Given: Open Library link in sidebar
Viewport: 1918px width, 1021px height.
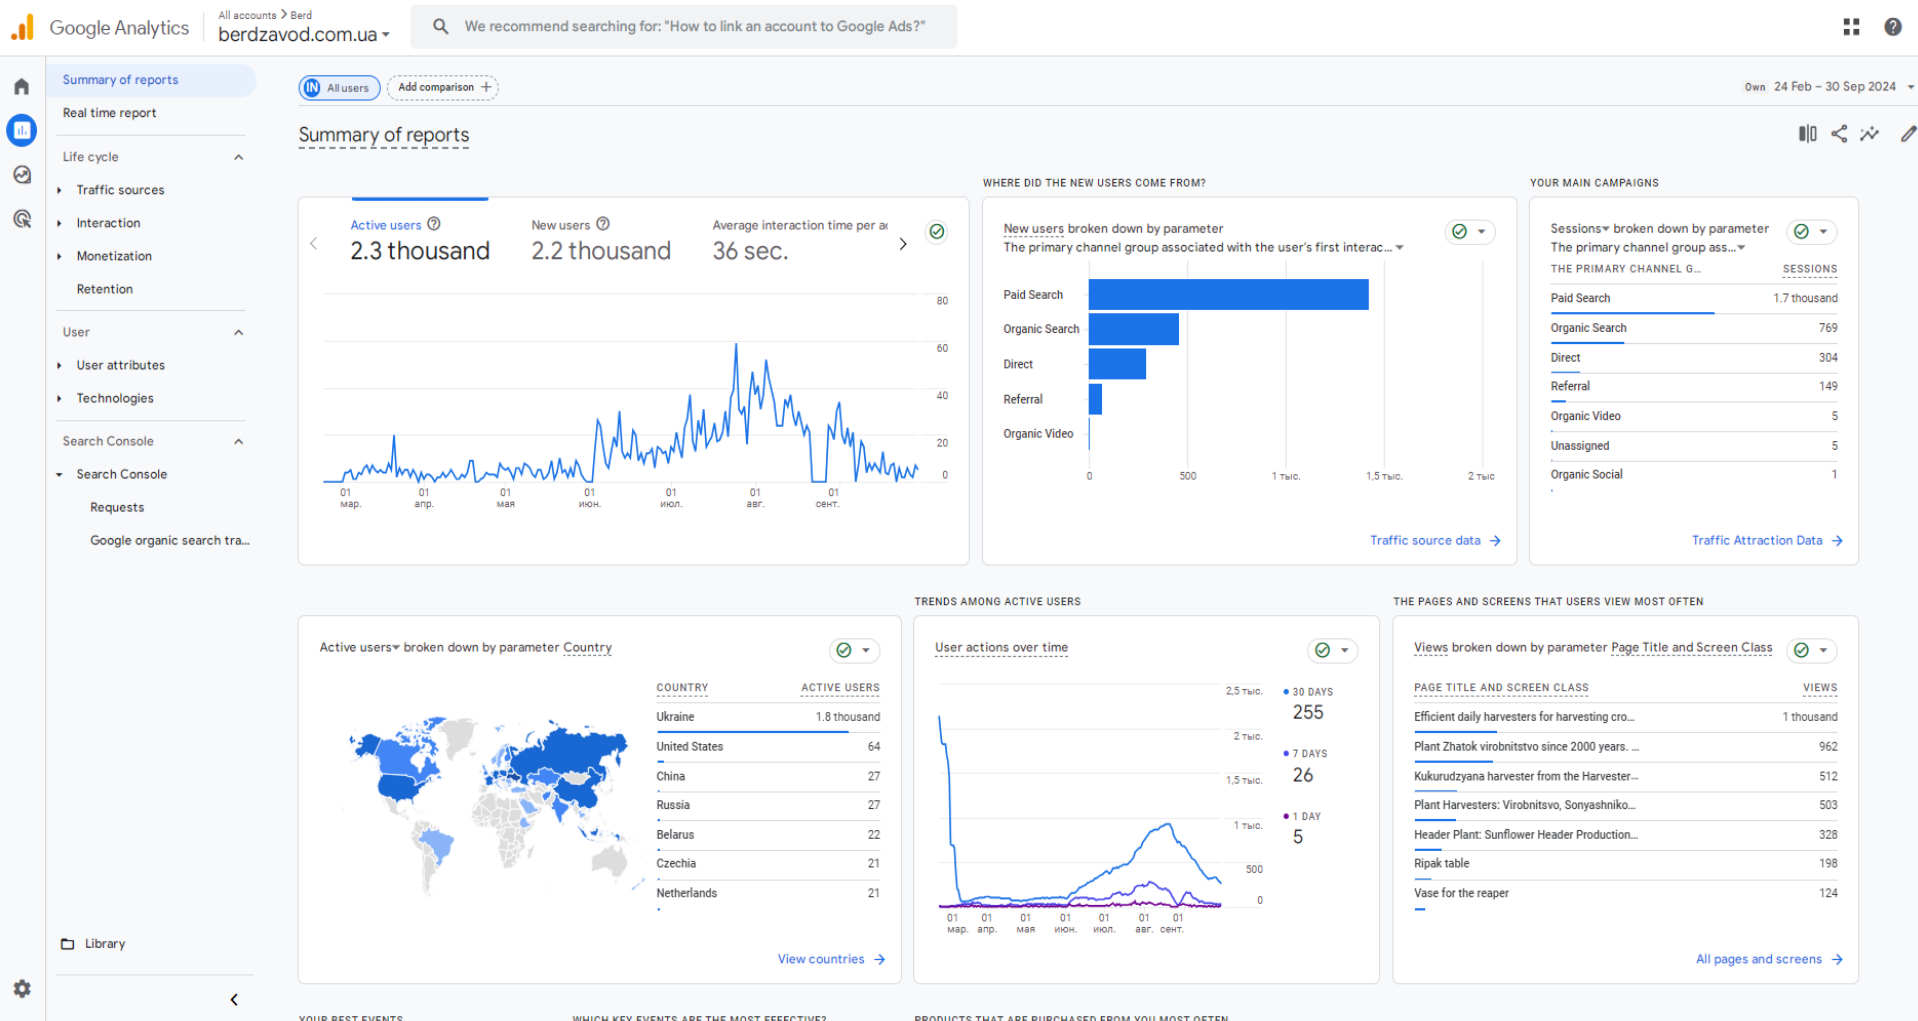Looking at the screenshot, I should (x=104, y=944).
